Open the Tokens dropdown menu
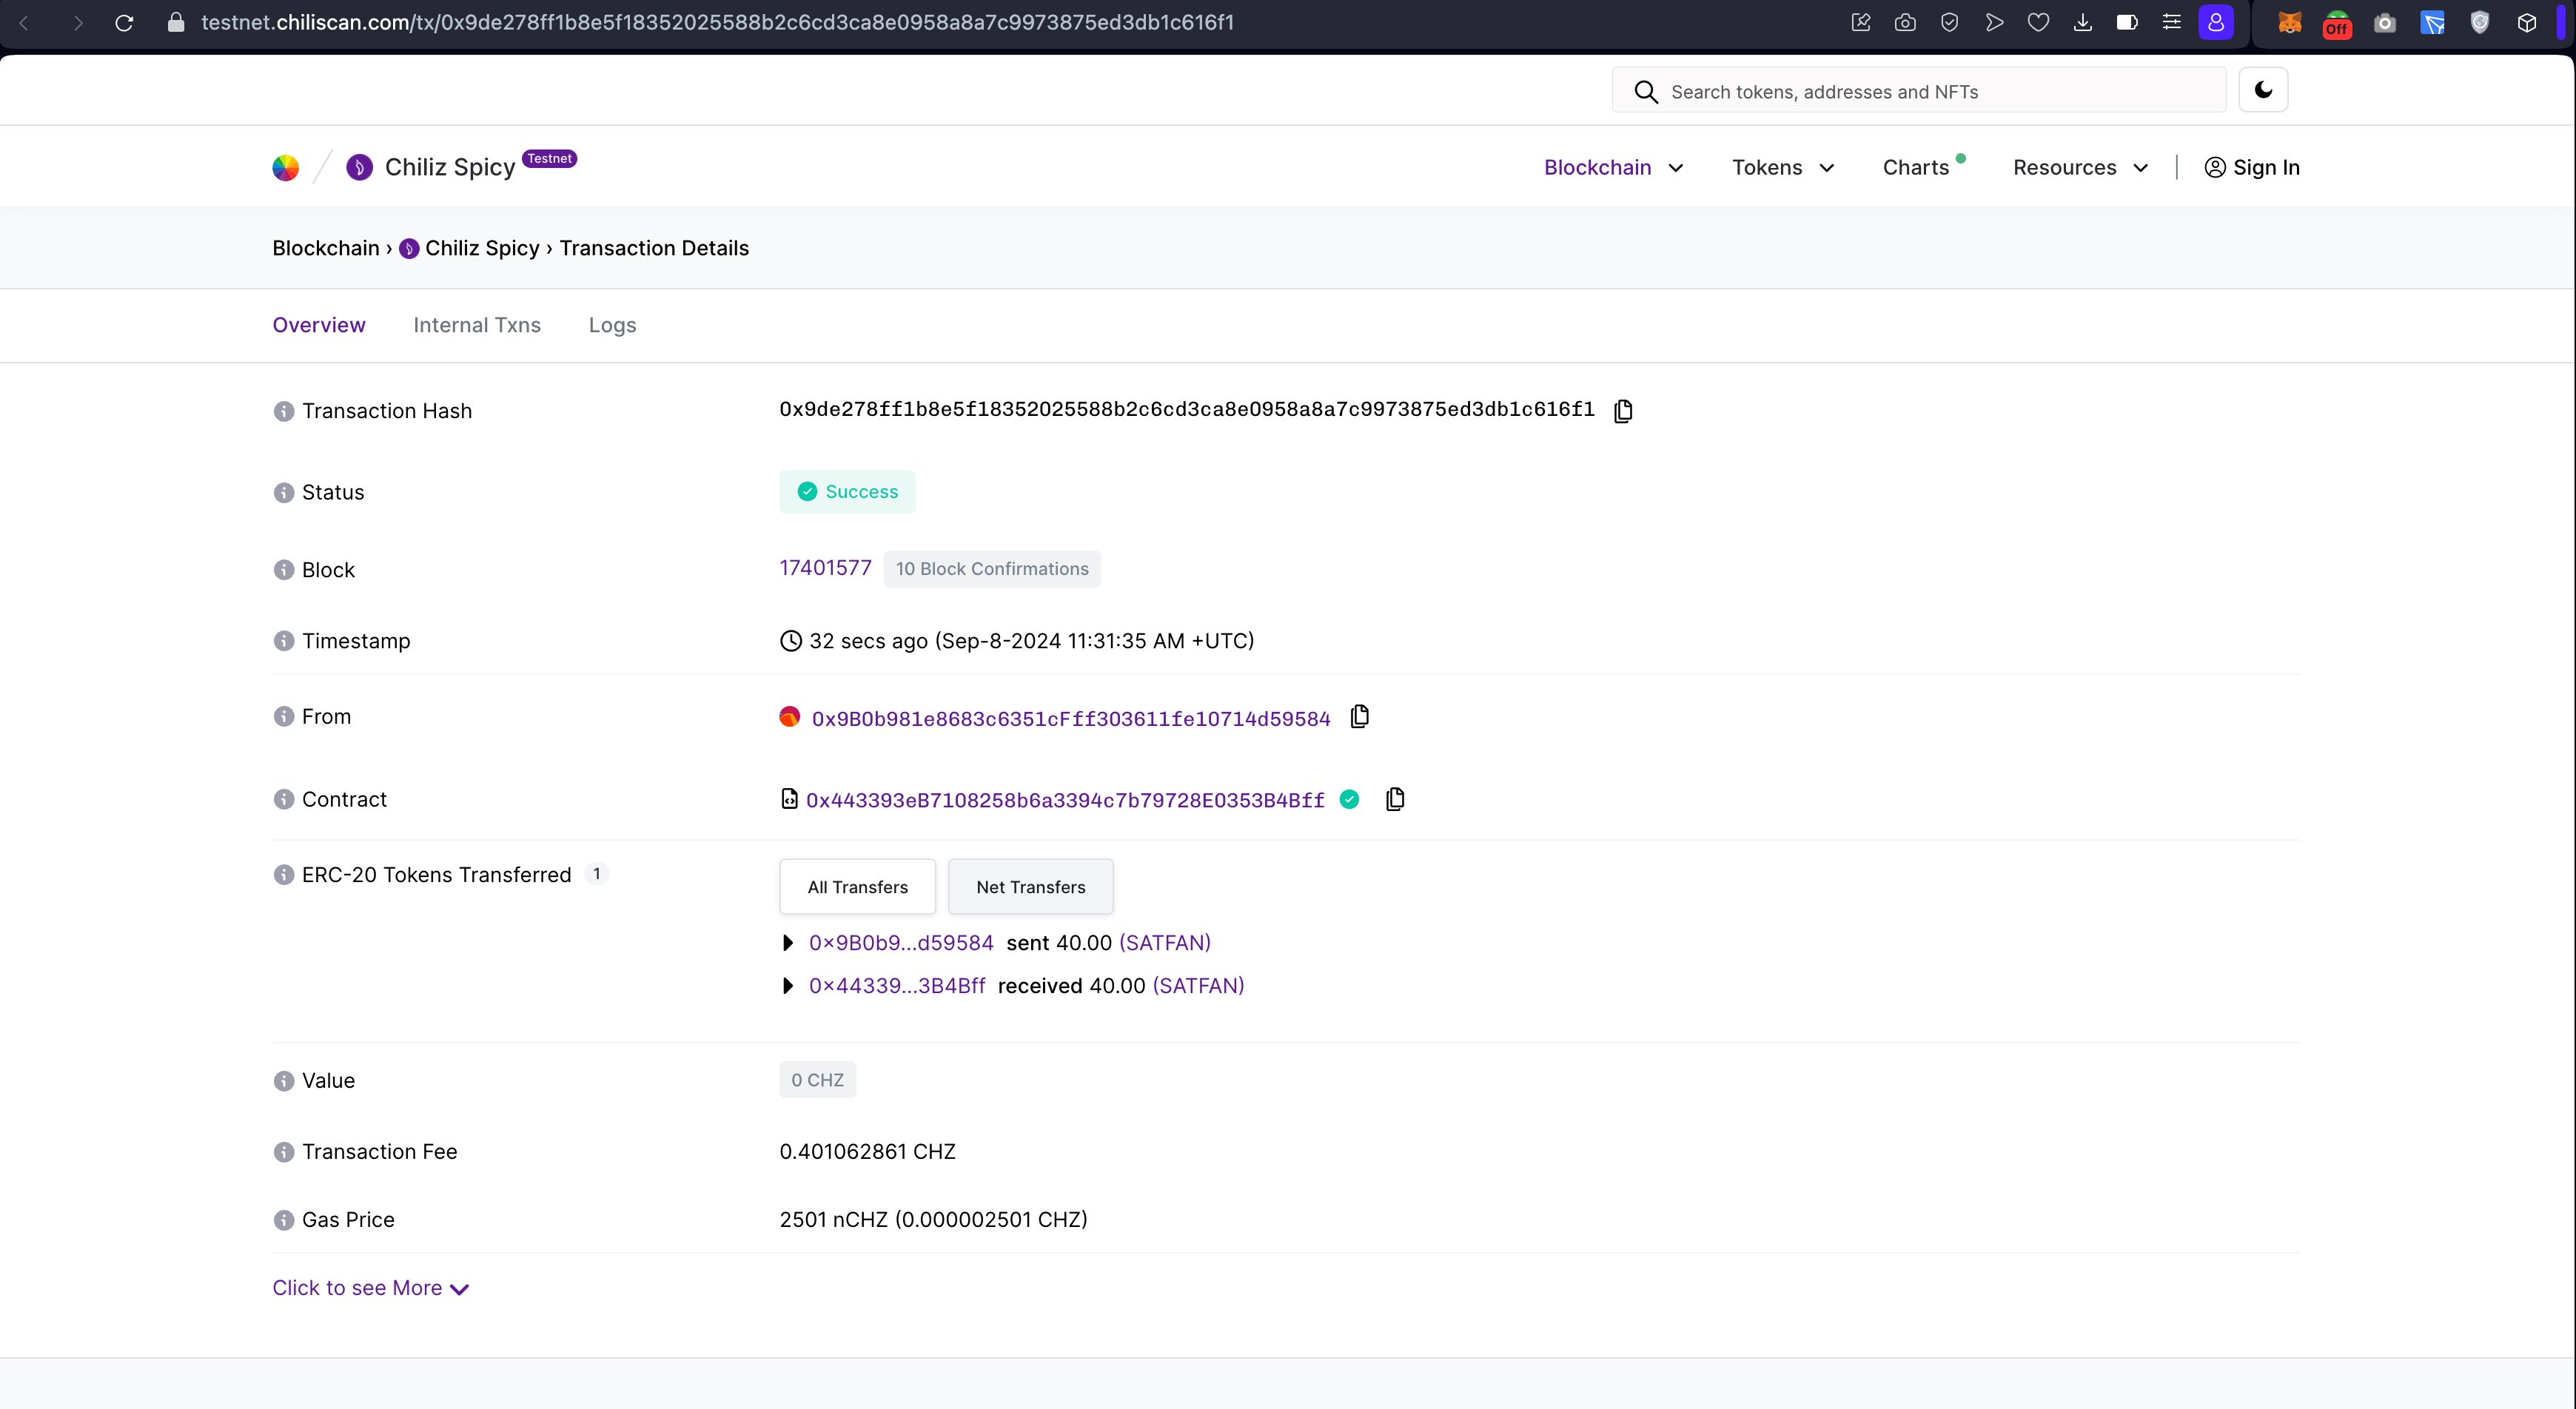 pyautogui.click(x=1783, y=167)
